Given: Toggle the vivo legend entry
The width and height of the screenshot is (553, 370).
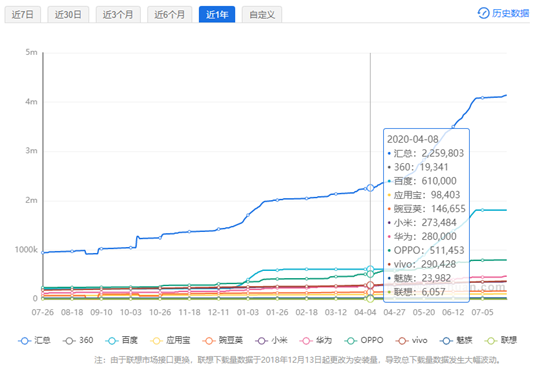Looking at the screenshot, I should (x=411, y=340).
